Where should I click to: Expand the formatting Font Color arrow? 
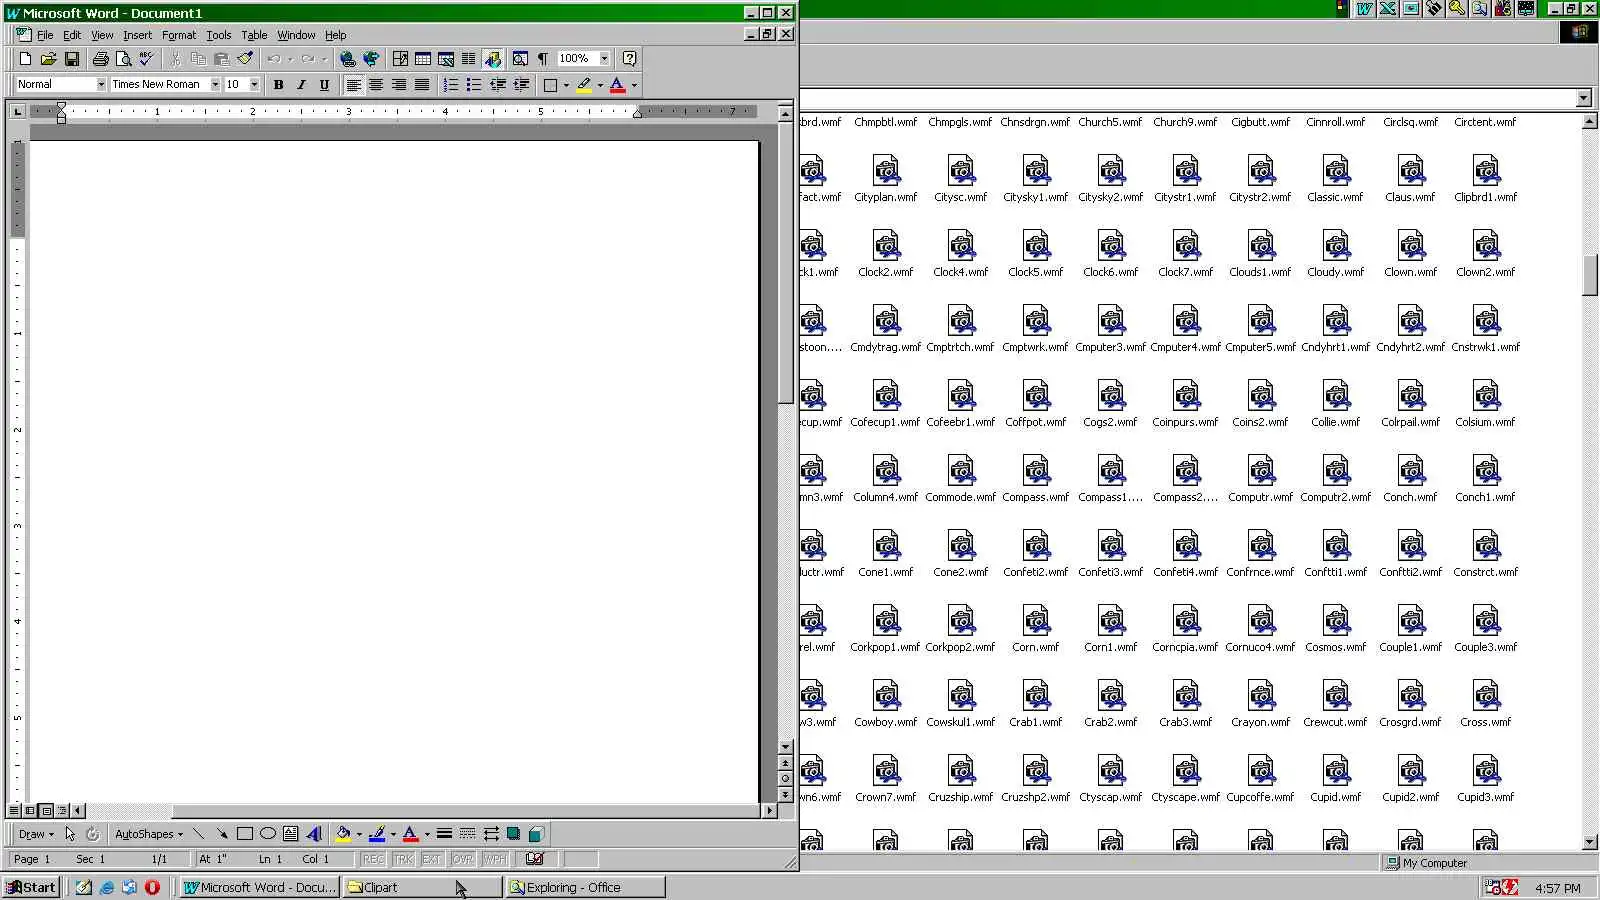coord(634,85)
